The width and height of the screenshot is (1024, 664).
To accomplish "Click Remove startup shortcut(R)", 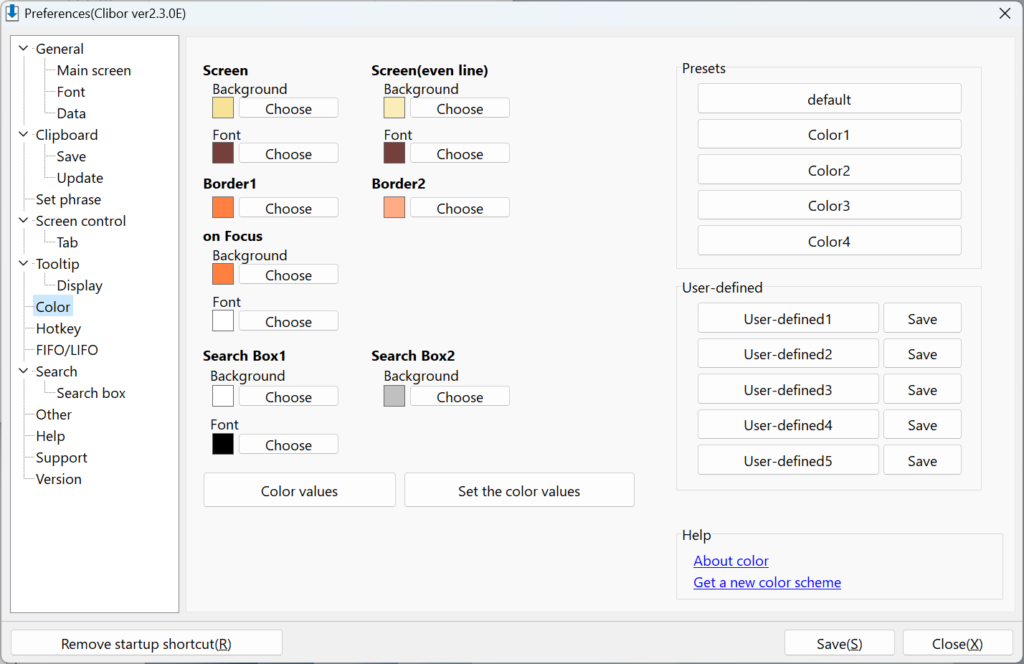I will [146, 644].
